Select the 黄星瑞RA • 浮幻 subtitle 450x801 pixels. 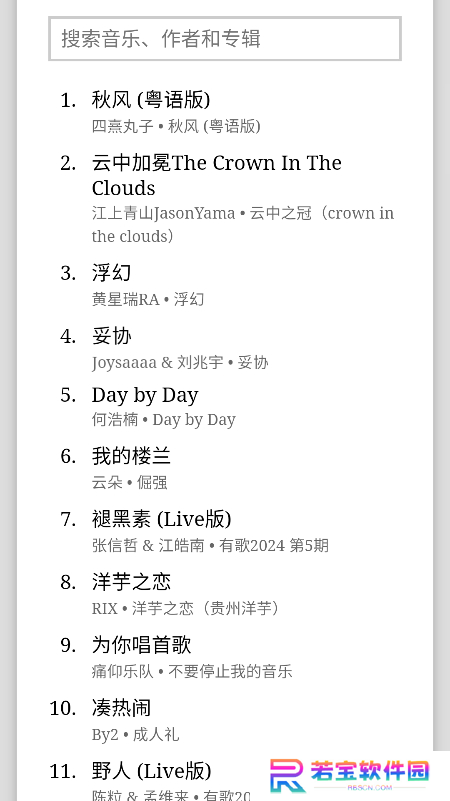pyautogui.click(x=148, y=299)
